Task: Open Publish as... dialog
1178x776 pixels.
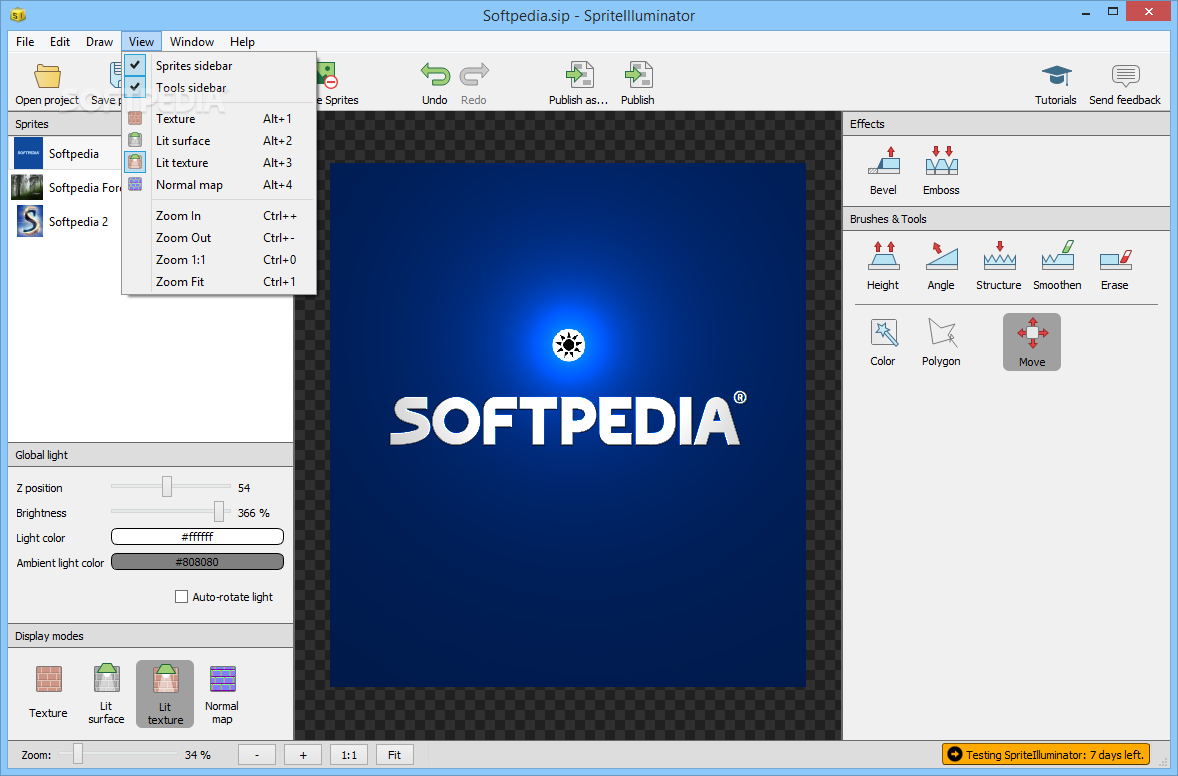Action: coord(578,83)
